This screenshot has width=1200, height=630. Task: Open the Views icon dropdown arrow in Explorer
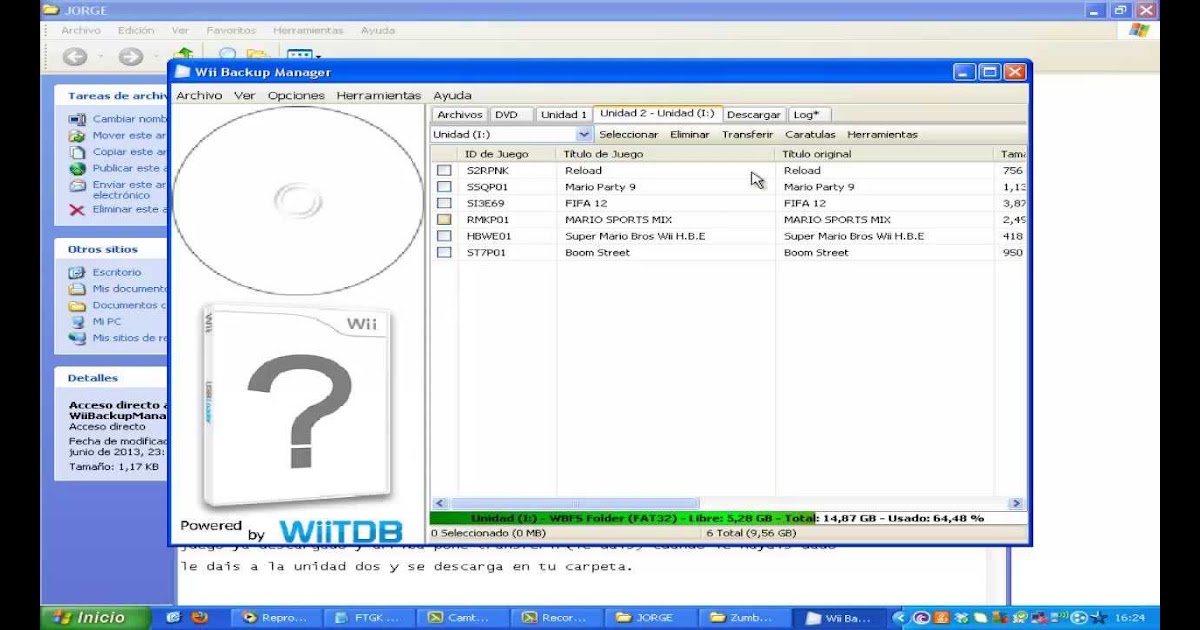[316, 57]
